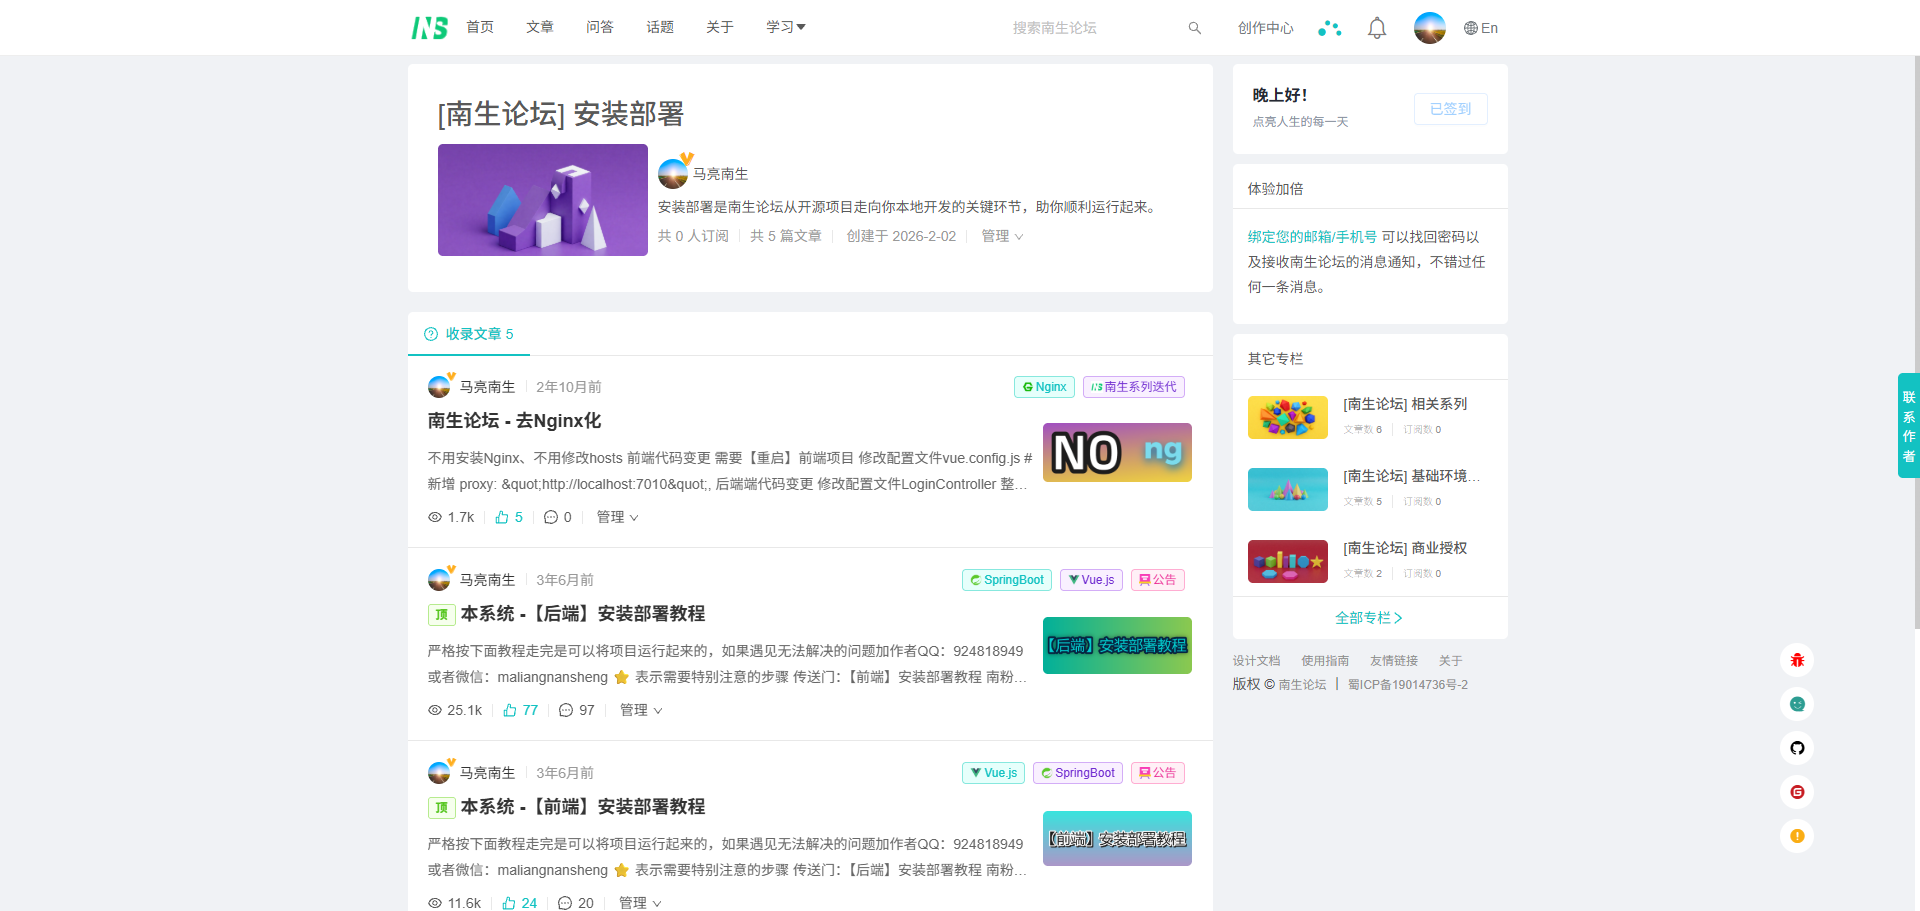Open 绑定您的邮箱/手机号 link
This screenshot has width=1920, height=911.
click(1312, 237)
